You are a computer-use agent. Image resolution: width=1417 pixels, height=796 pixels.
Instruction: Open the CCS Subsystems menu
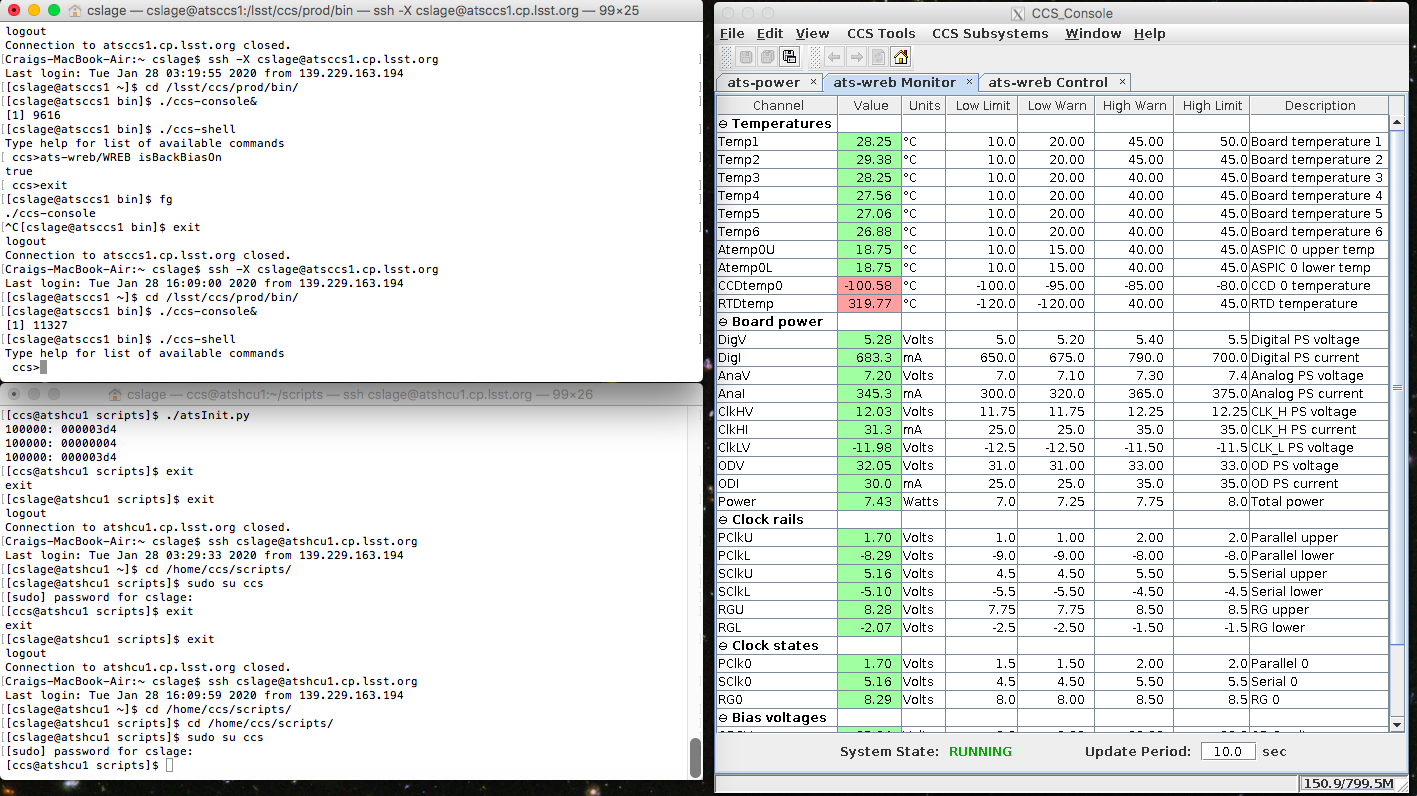tap(990, 33)
